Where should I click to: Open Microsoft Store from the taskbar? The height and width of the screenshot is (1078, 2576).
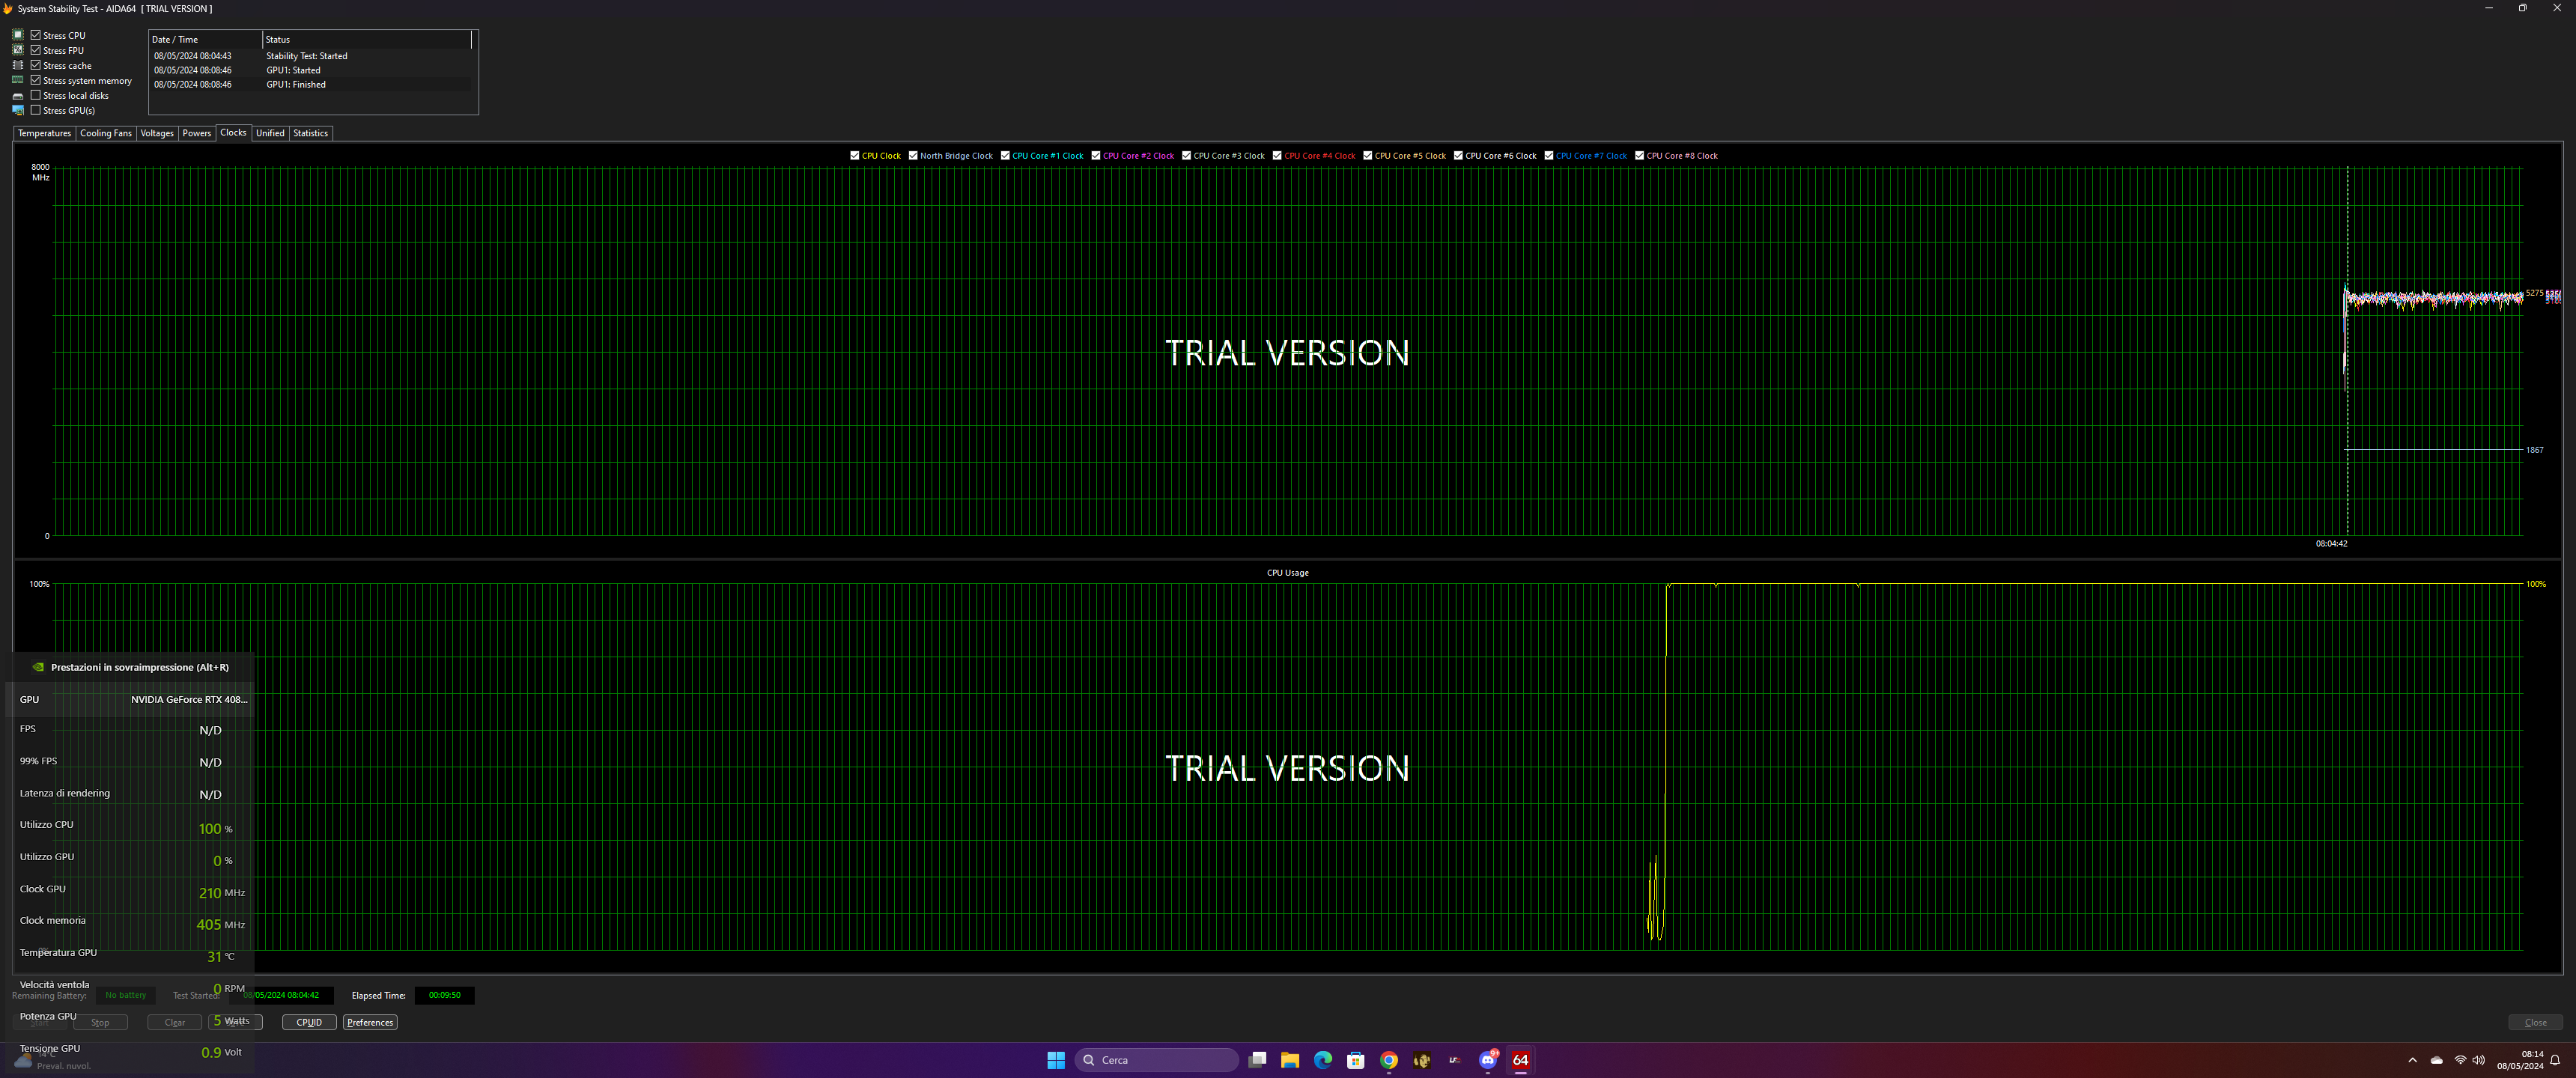(x=1356, y=1060)
